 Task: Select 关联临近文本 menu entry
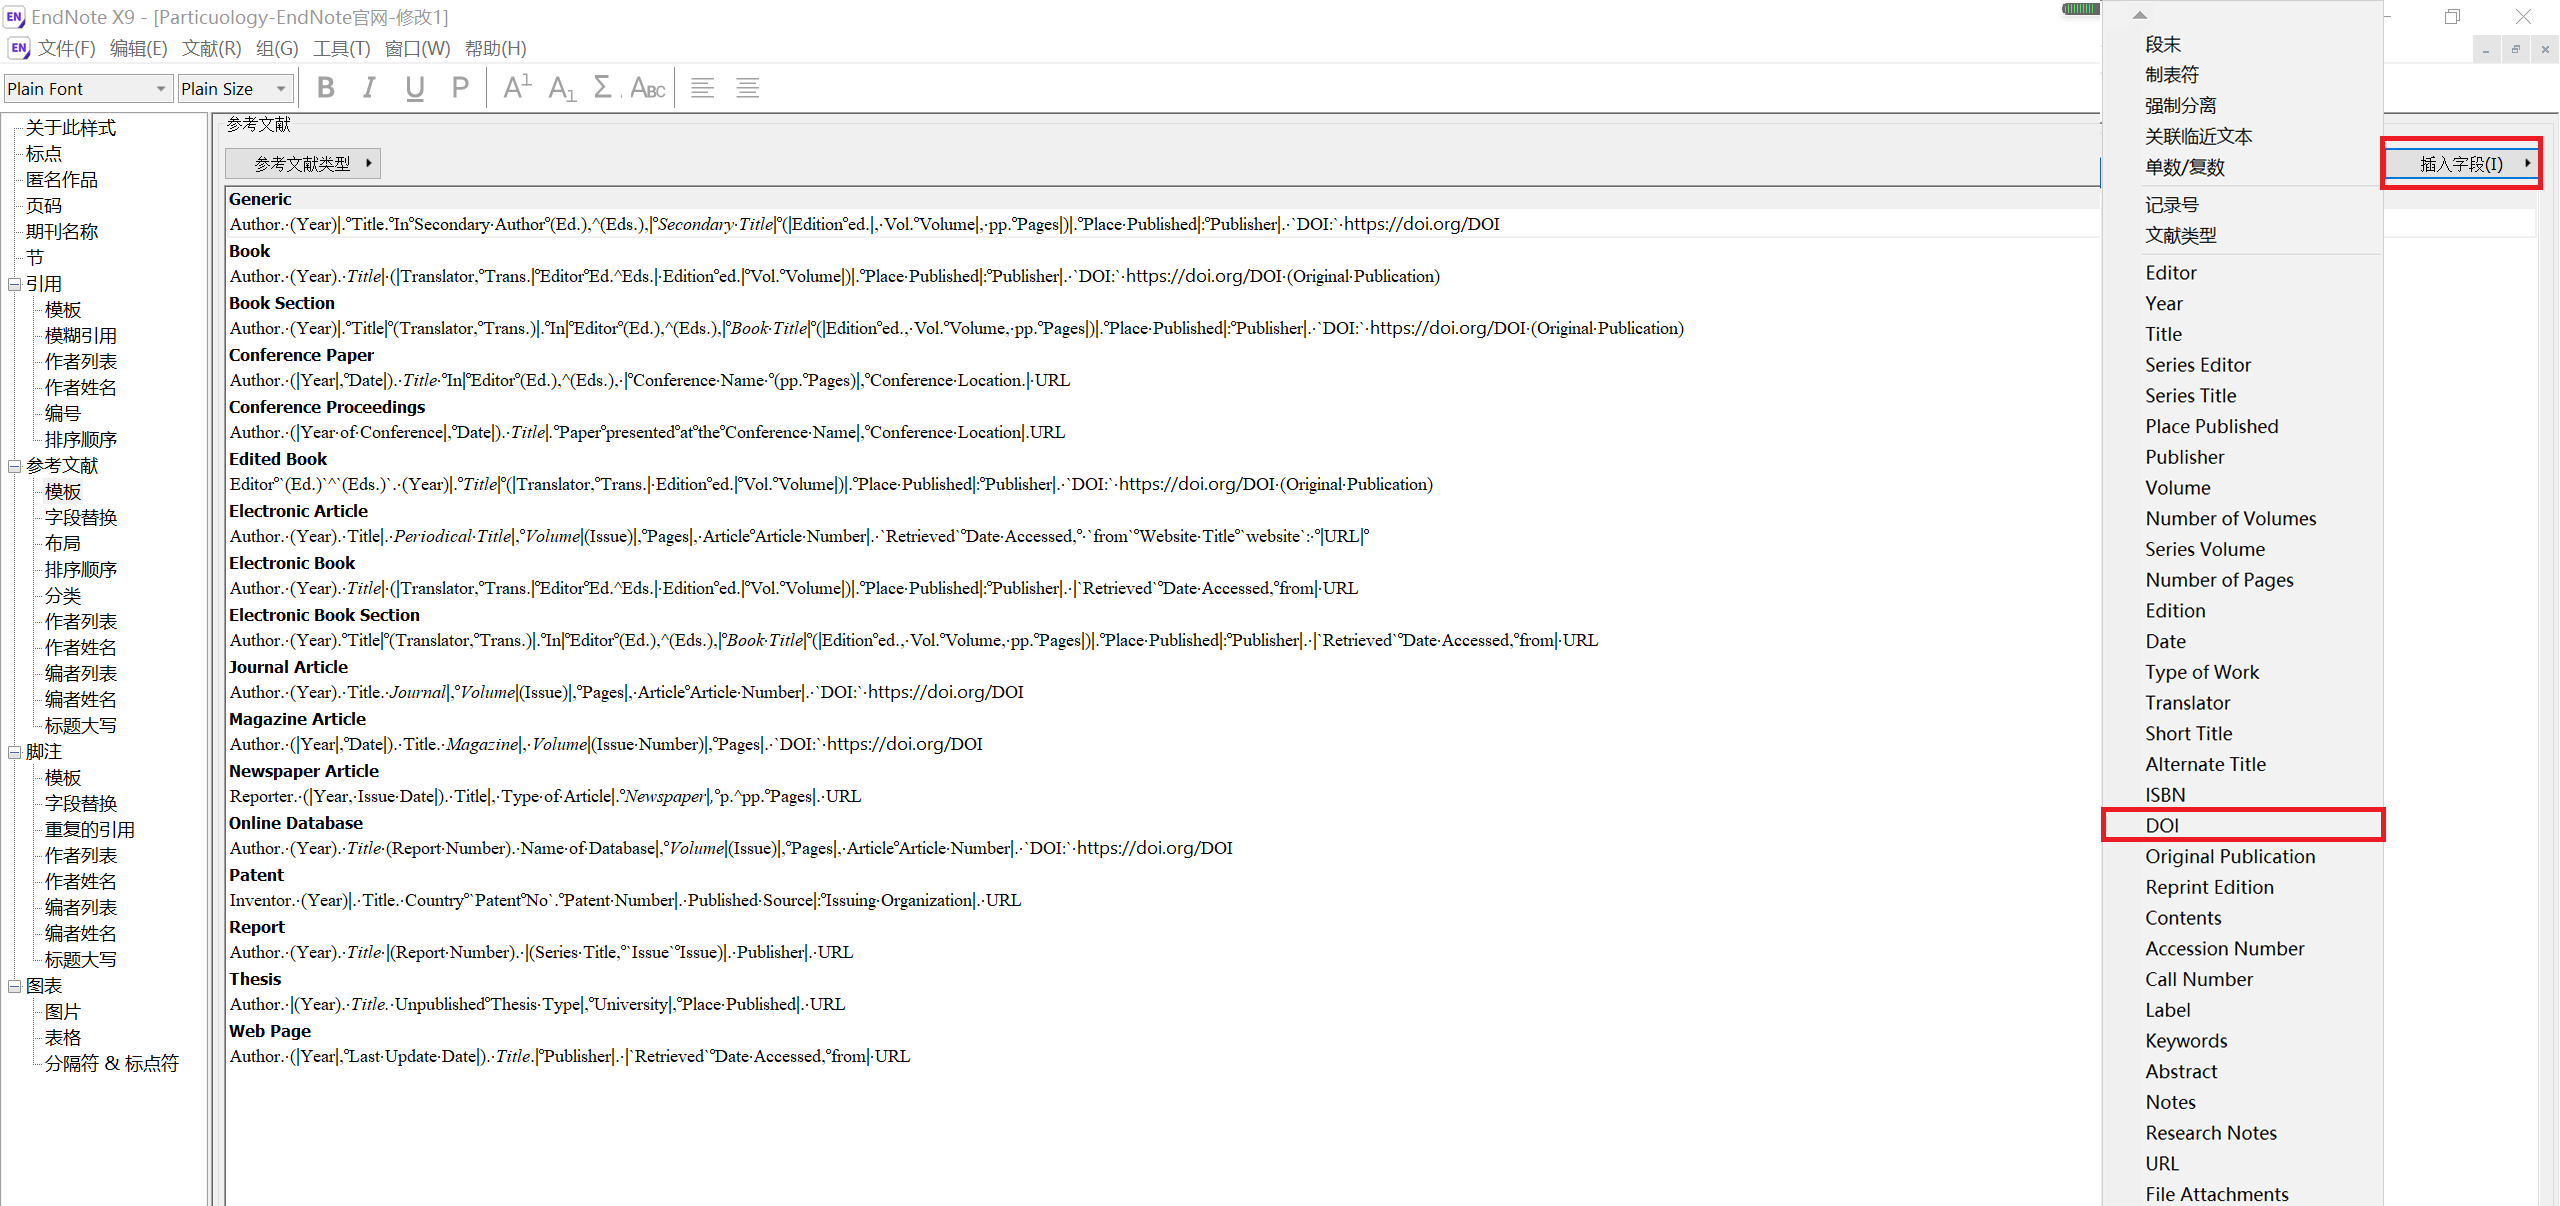tap(2243, 136)
